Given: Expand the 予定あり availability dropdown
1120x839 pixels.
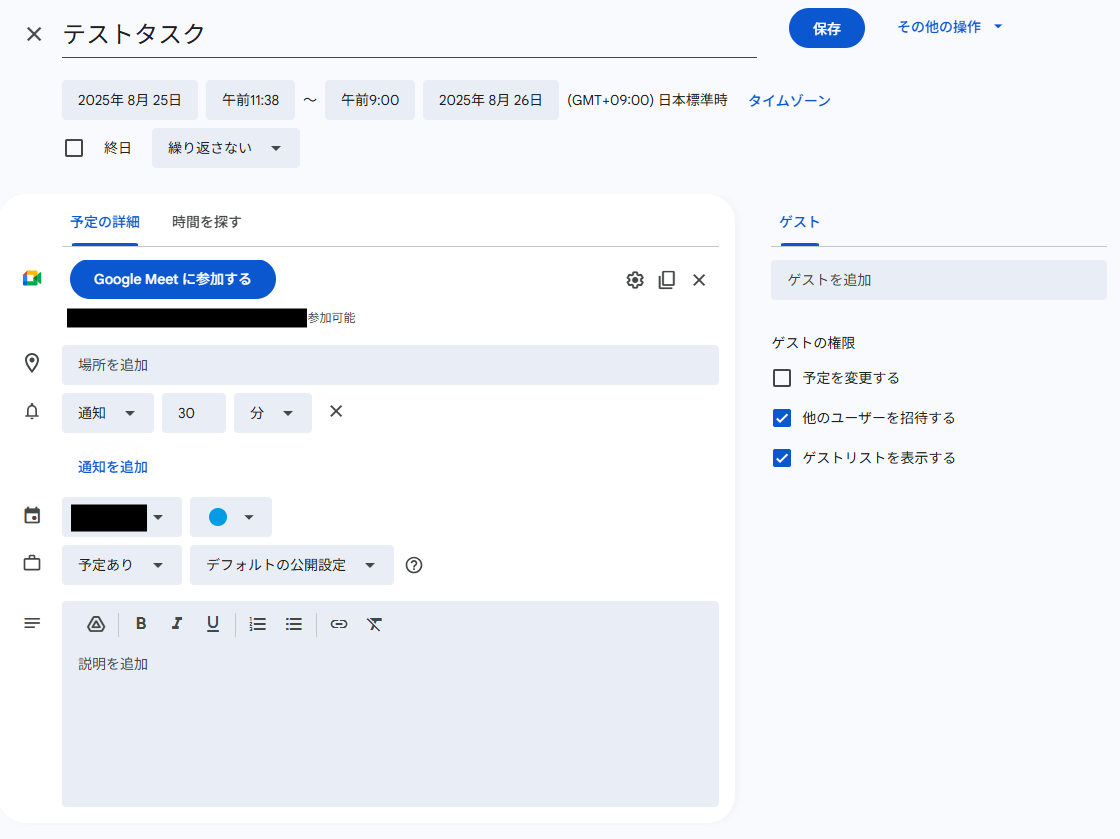Looking at the screenshot, I should [x=121, y=565].
